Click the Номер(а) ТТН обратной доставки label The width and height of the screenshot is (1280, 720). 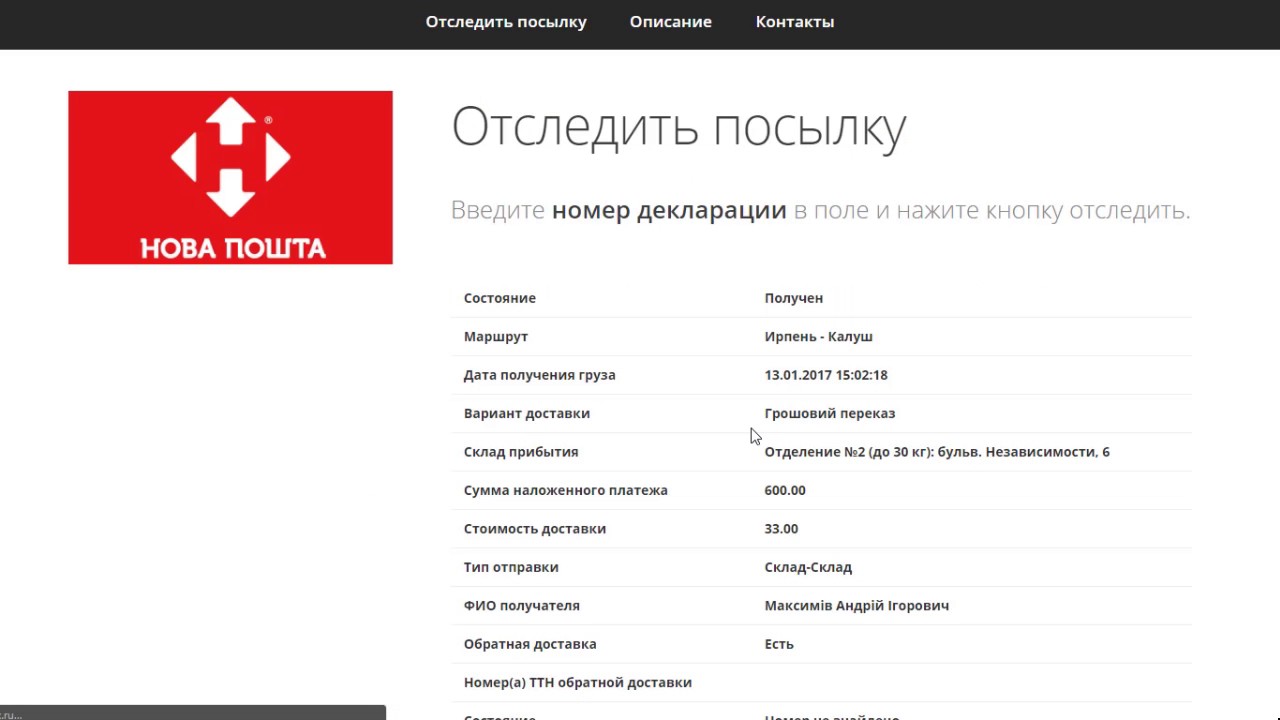(x=577, y=683)
